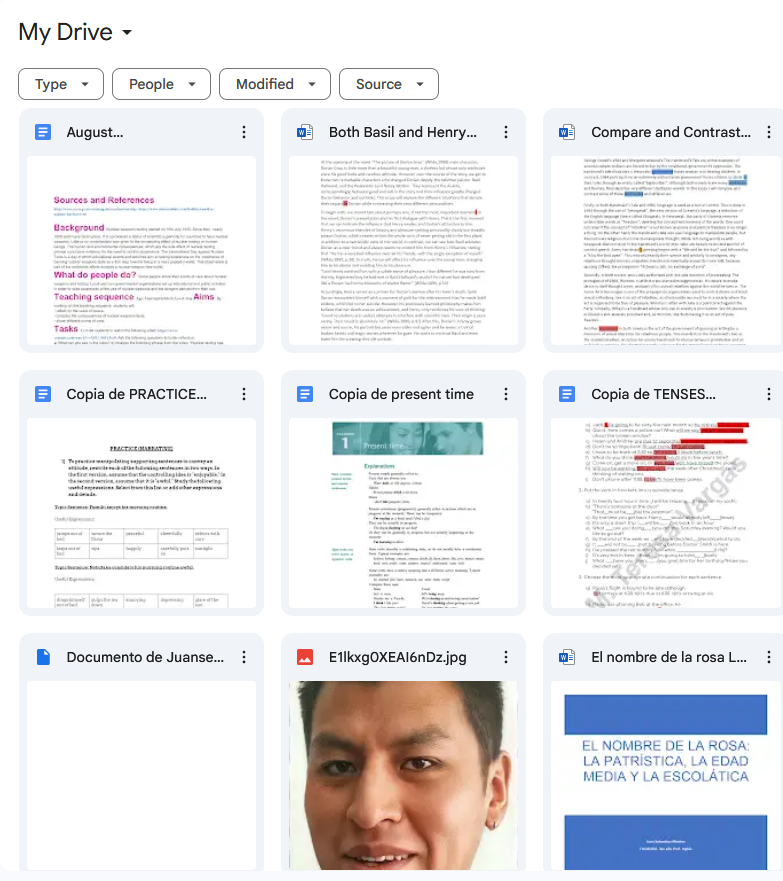Open more actions for Copia de present time

click(x=506, y=394)
